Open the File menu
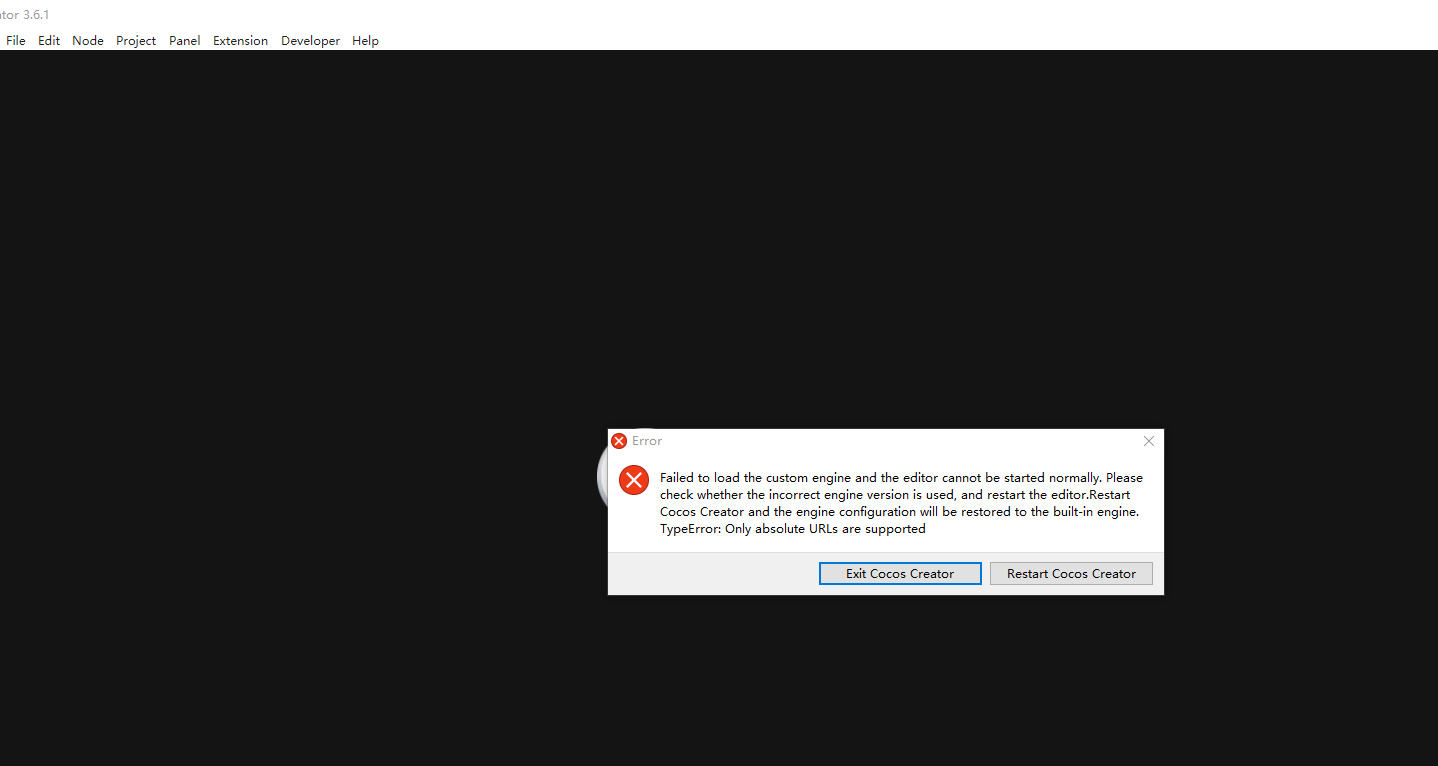The width and height of the screenshot is (1438, 766). tap(16, 41)
